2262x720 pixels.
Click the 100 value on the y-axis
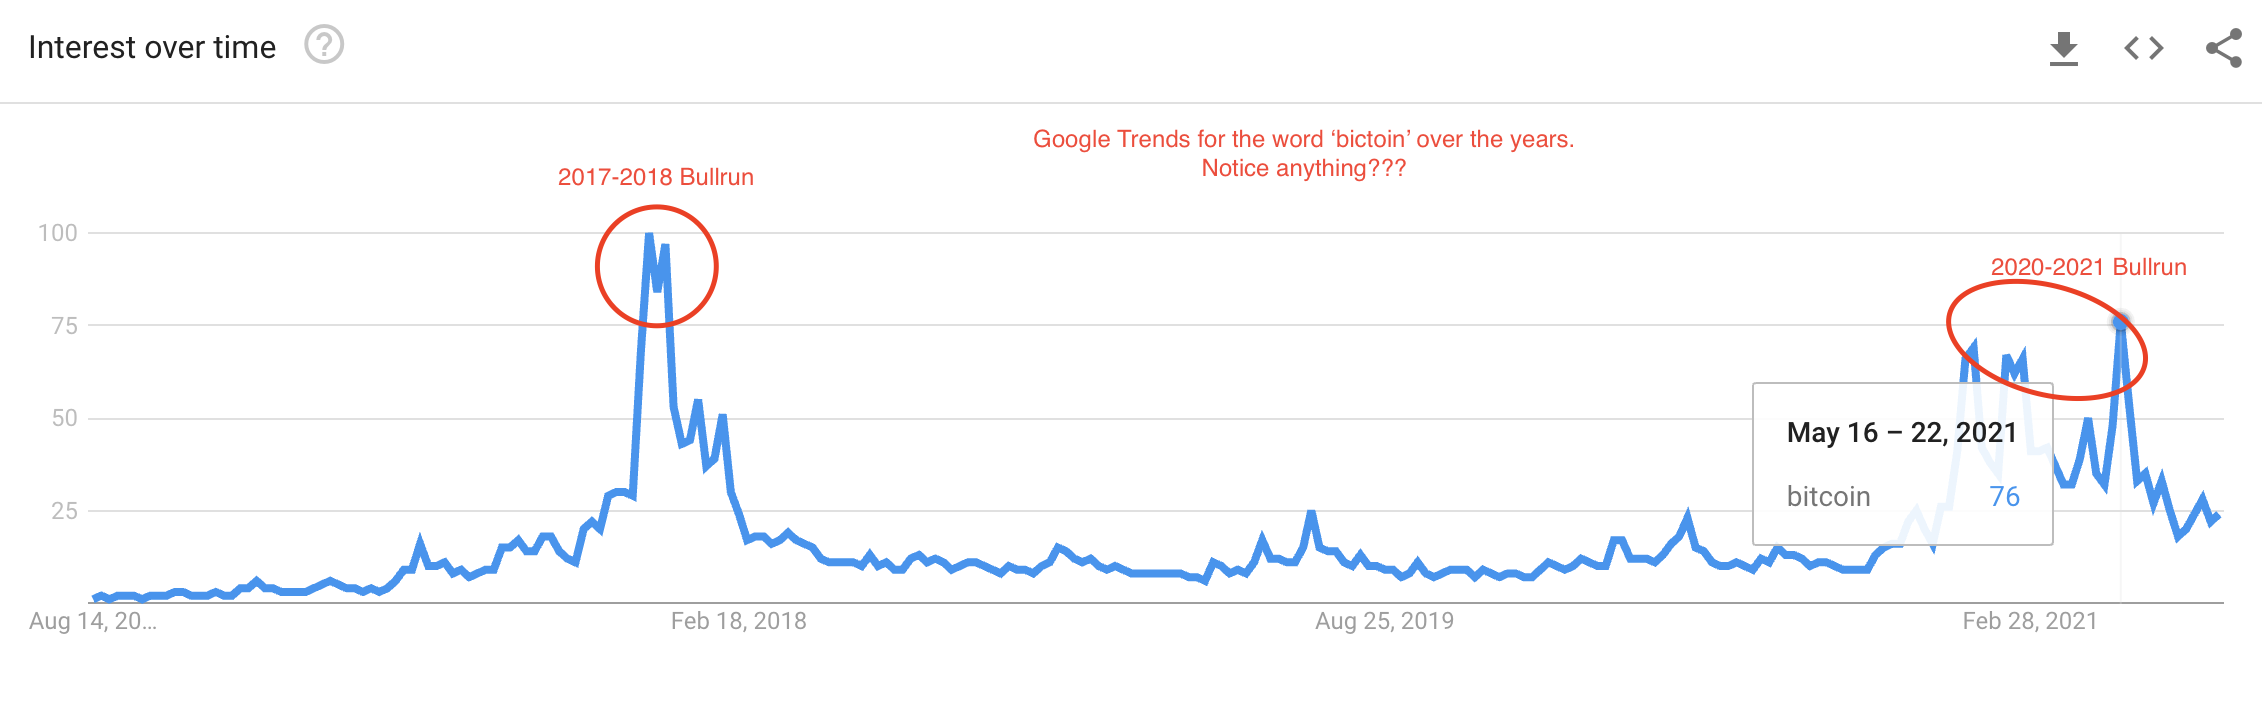tap(58, 233)
